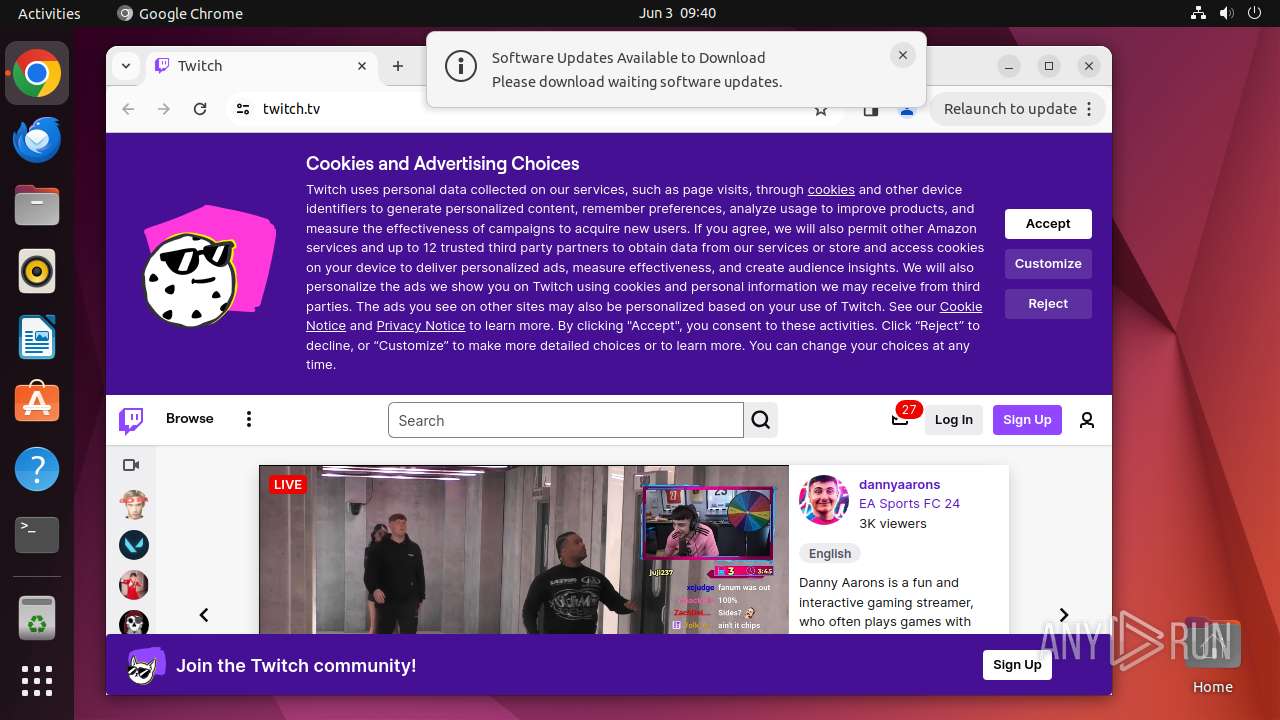Open the system status menu in top bar

(1227, 13)
